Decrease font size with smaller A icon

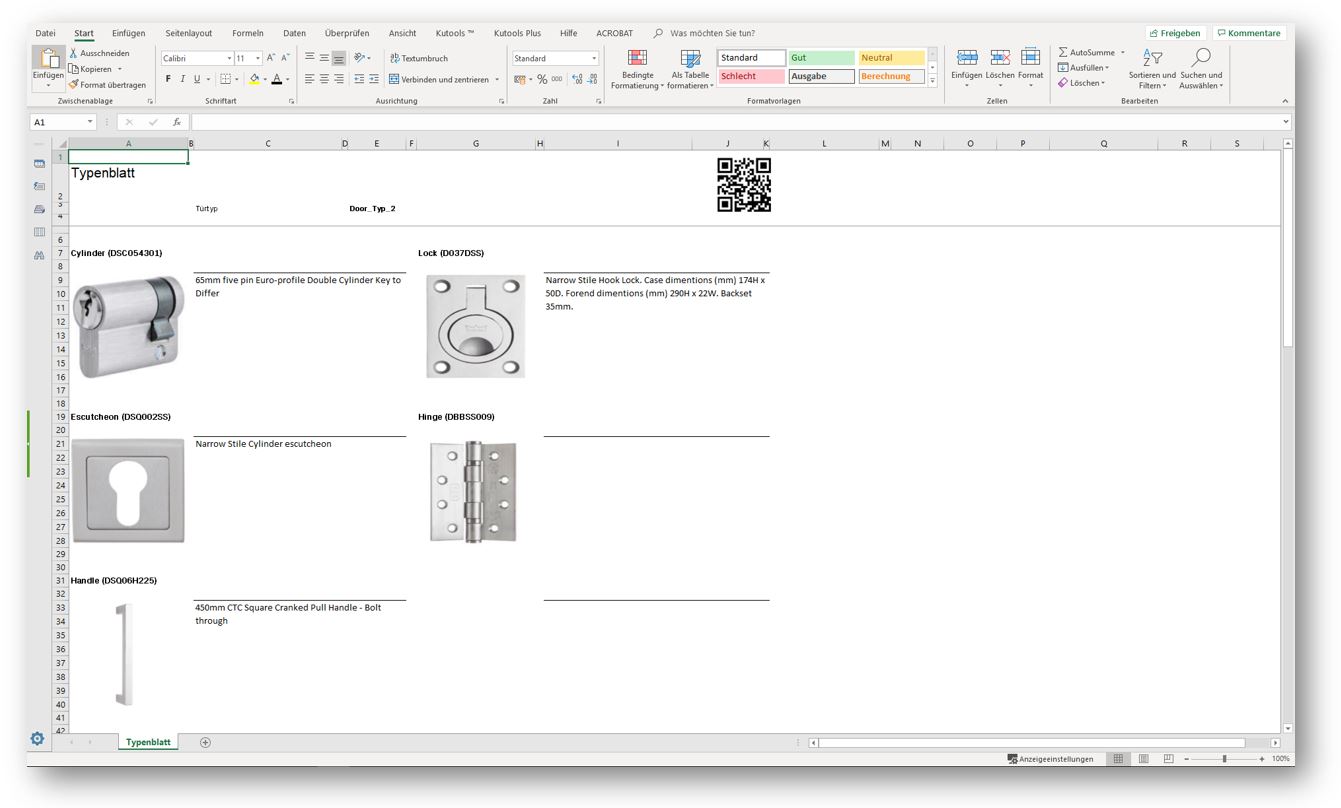(286, 58)
